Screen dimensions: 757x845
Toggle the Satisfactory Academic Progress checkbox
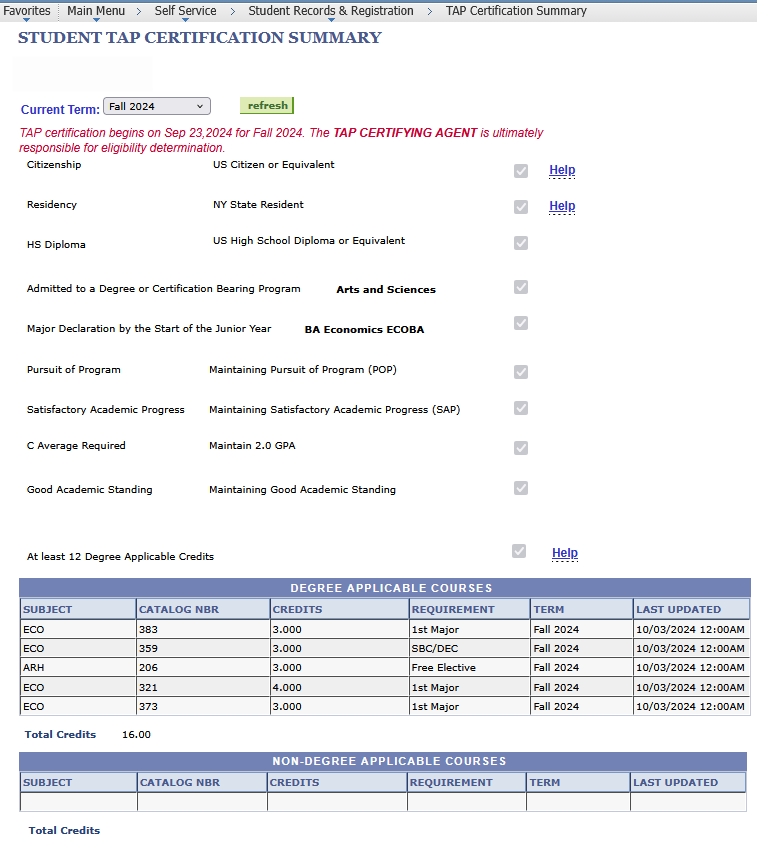(x=520, y=408)
